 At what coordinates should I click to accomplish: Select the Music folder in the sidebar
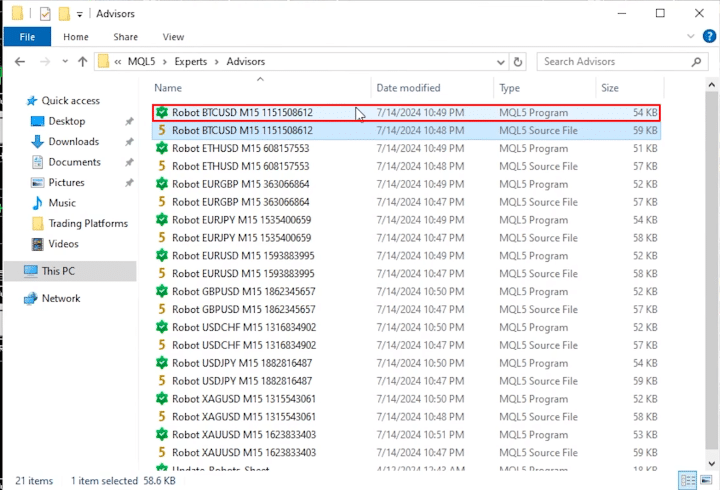point(62,203)
